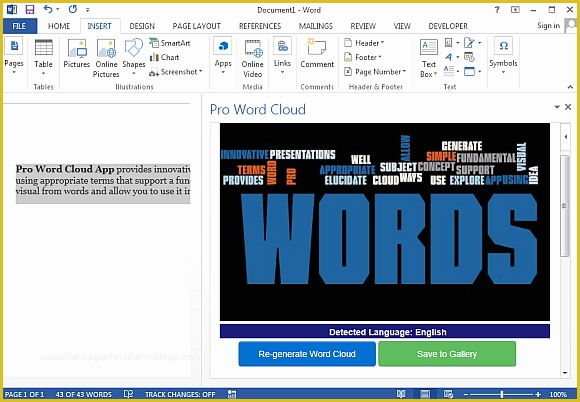Open Ribbon Display Options icon
Image resolution: width=580 pixels, height=402 pixels.
click(x=515, y=10)
